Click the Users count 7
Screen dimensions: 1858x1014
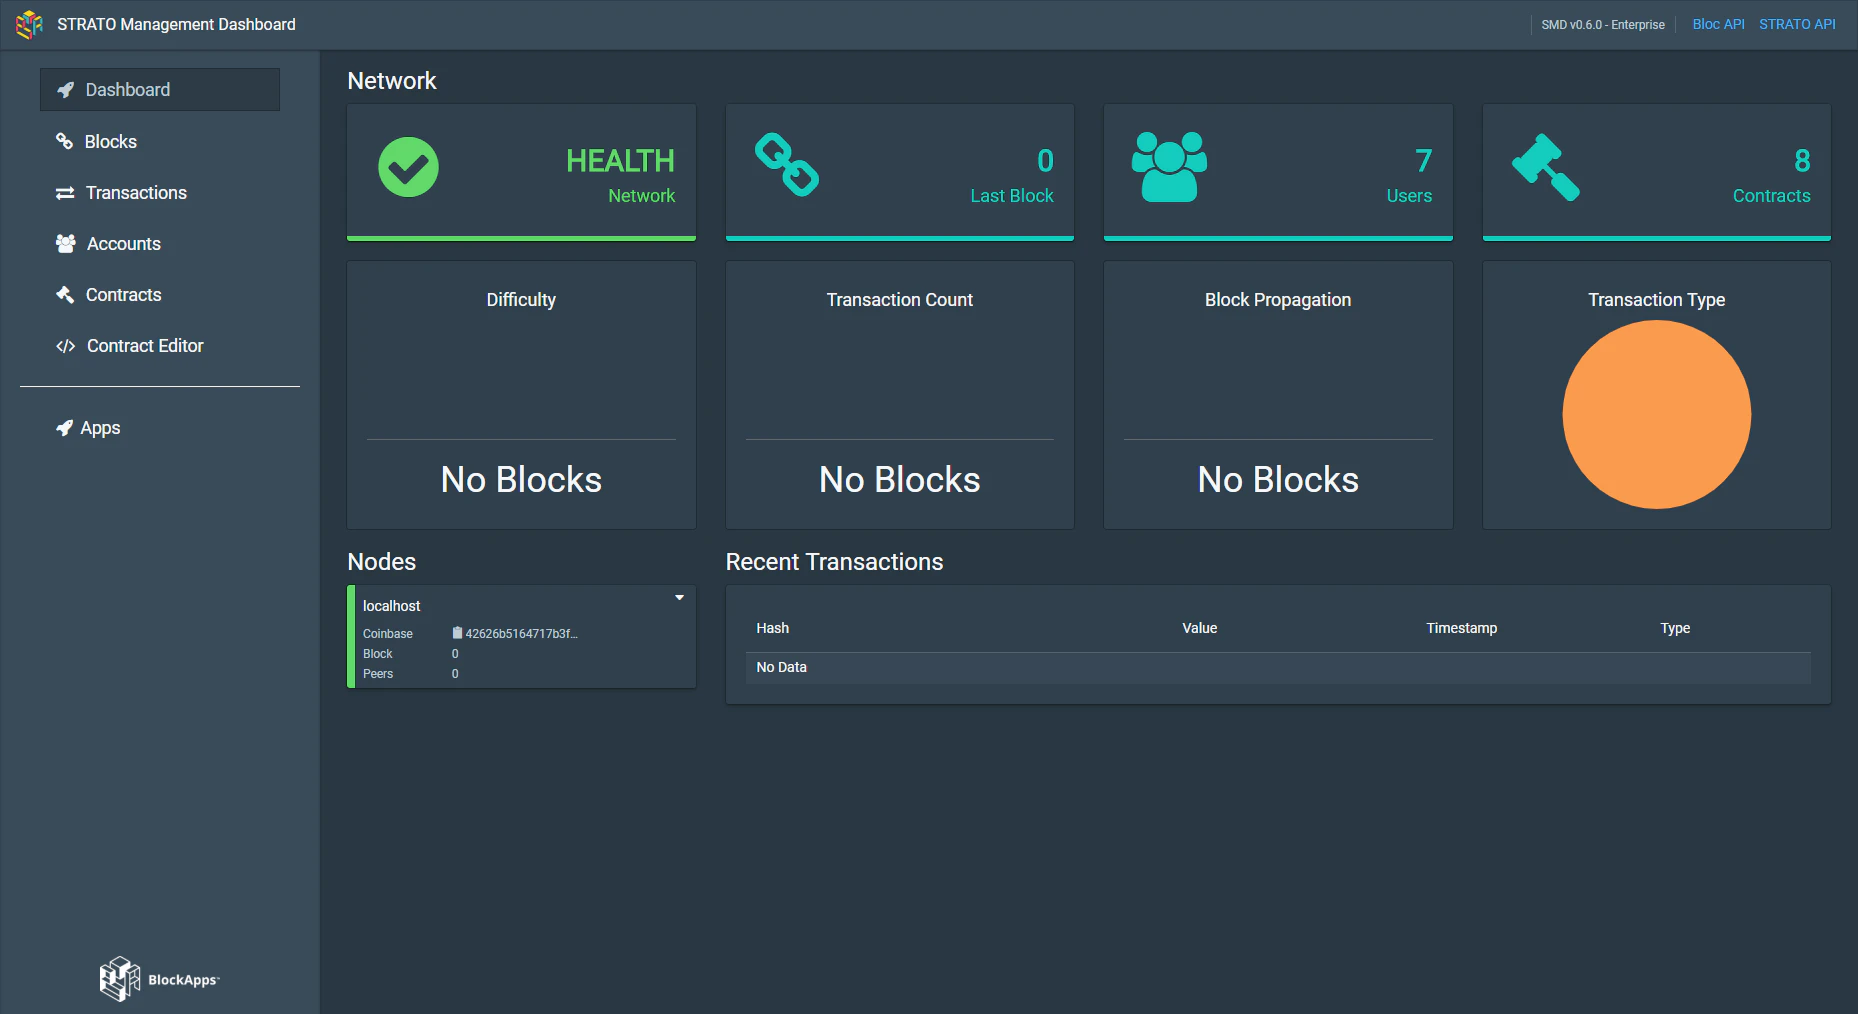1423,161
